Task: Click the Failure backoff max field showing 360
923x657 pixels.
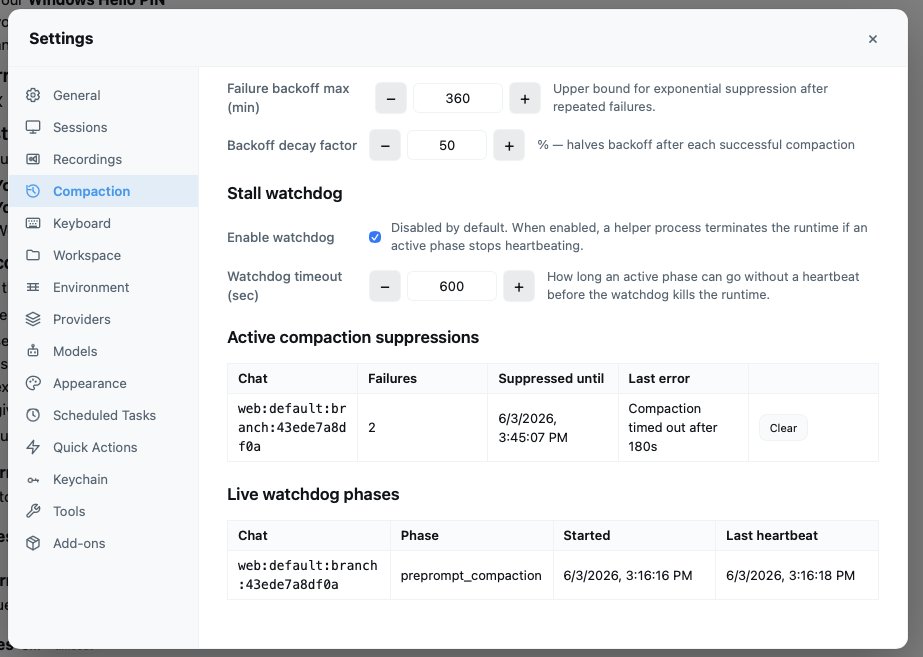Action: [x=458, y=98]
